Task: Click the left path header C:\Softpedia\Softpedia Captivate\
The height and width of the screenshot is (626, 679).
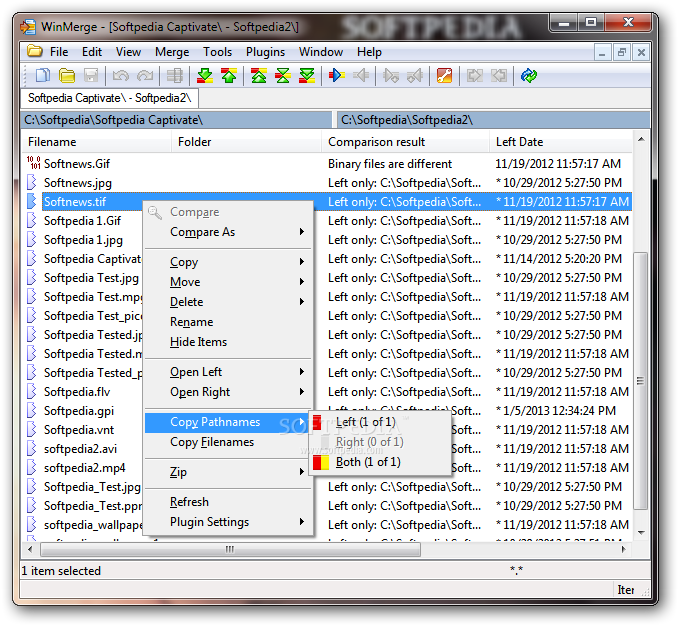Action: (176, 120)
